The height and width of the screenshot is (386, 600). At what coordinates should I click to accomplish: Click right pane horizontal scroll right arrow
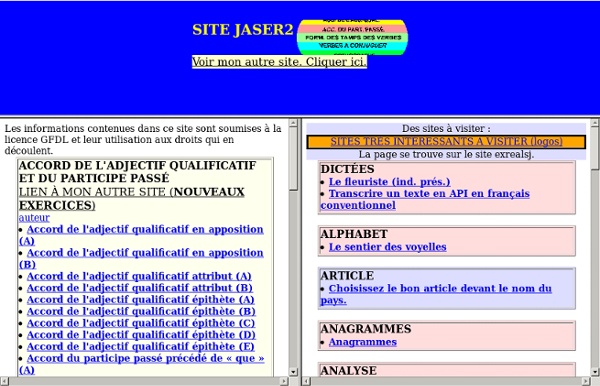point(585,381)
